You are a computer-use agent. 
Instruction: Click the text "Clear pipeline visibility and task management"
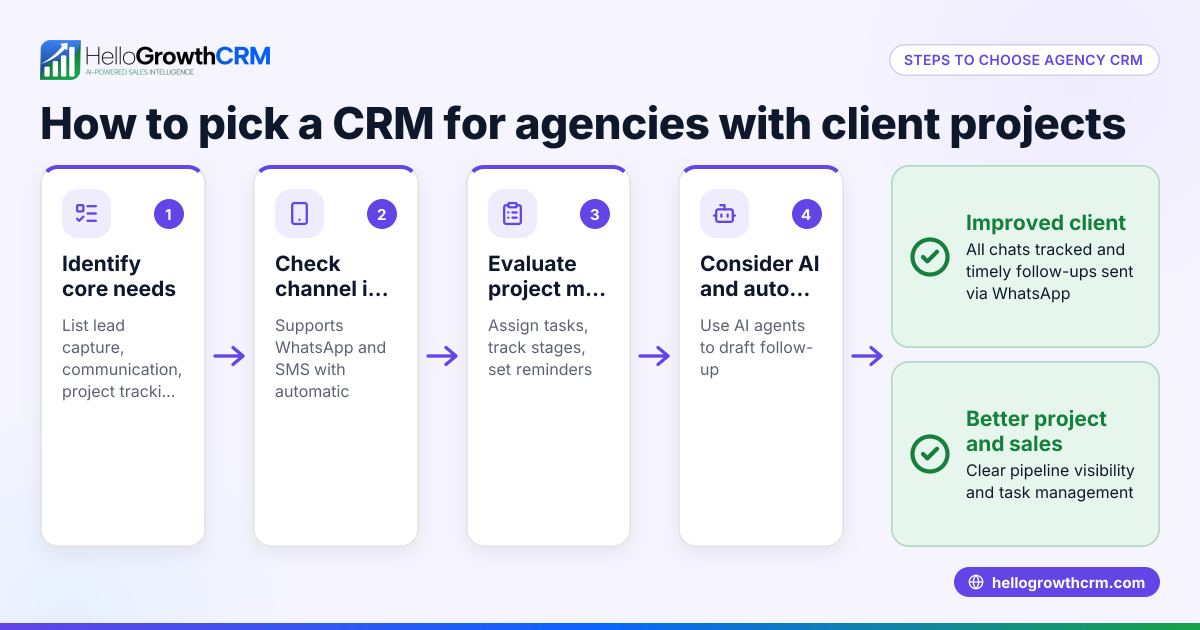click(1050, 481)
